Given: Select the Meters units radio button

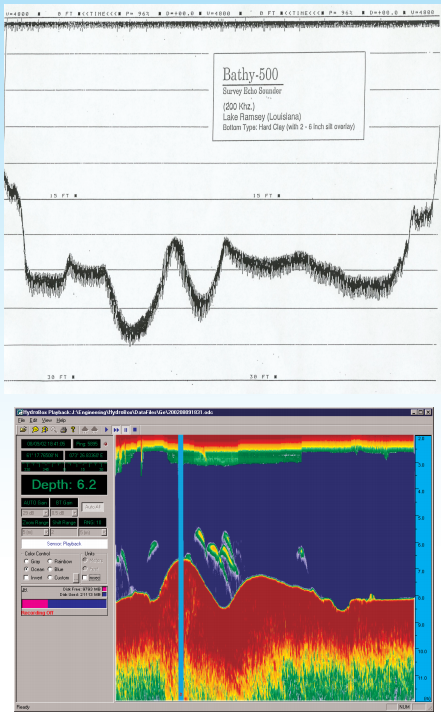Looking at the screenshot, I should (x=85, y=560).
